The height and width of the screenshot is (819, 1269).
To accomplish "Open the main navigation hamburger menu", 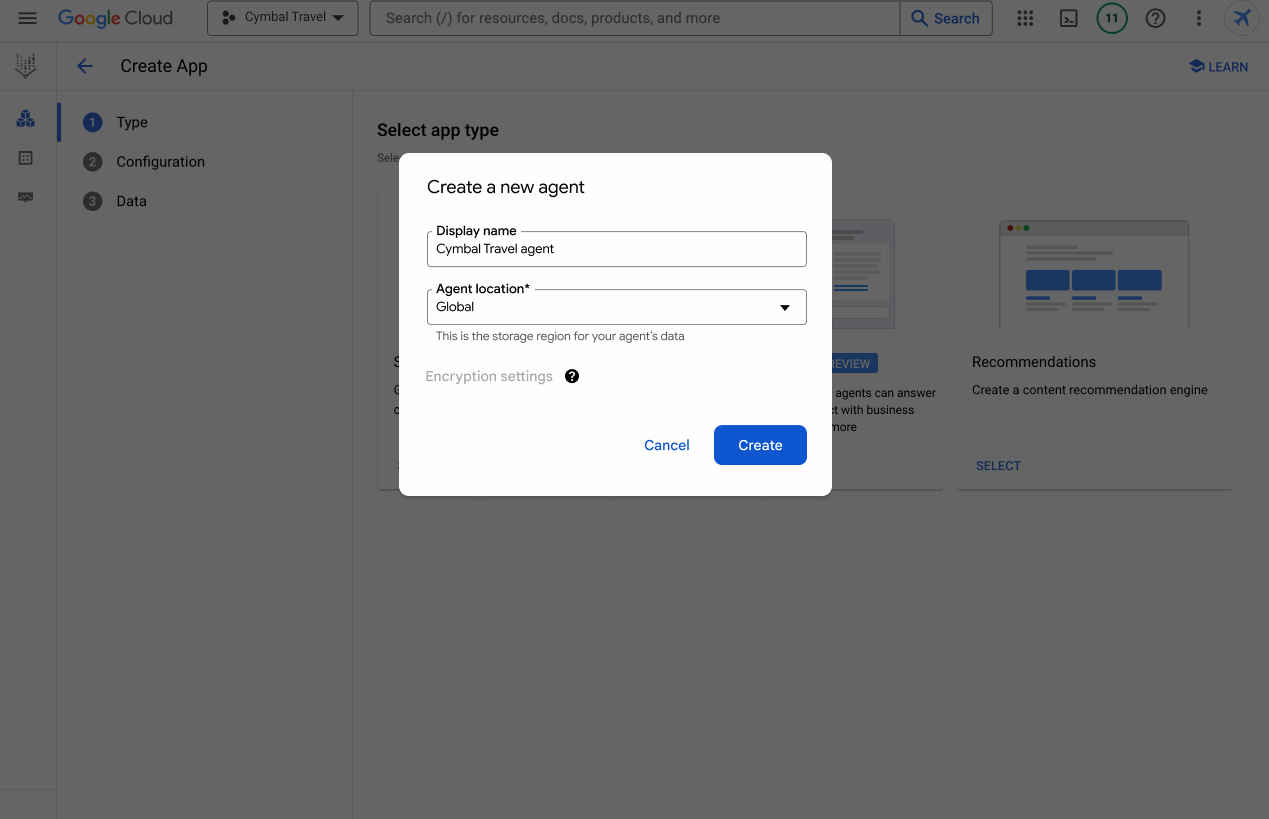I will pyautogui.click(x=28, y=18).
